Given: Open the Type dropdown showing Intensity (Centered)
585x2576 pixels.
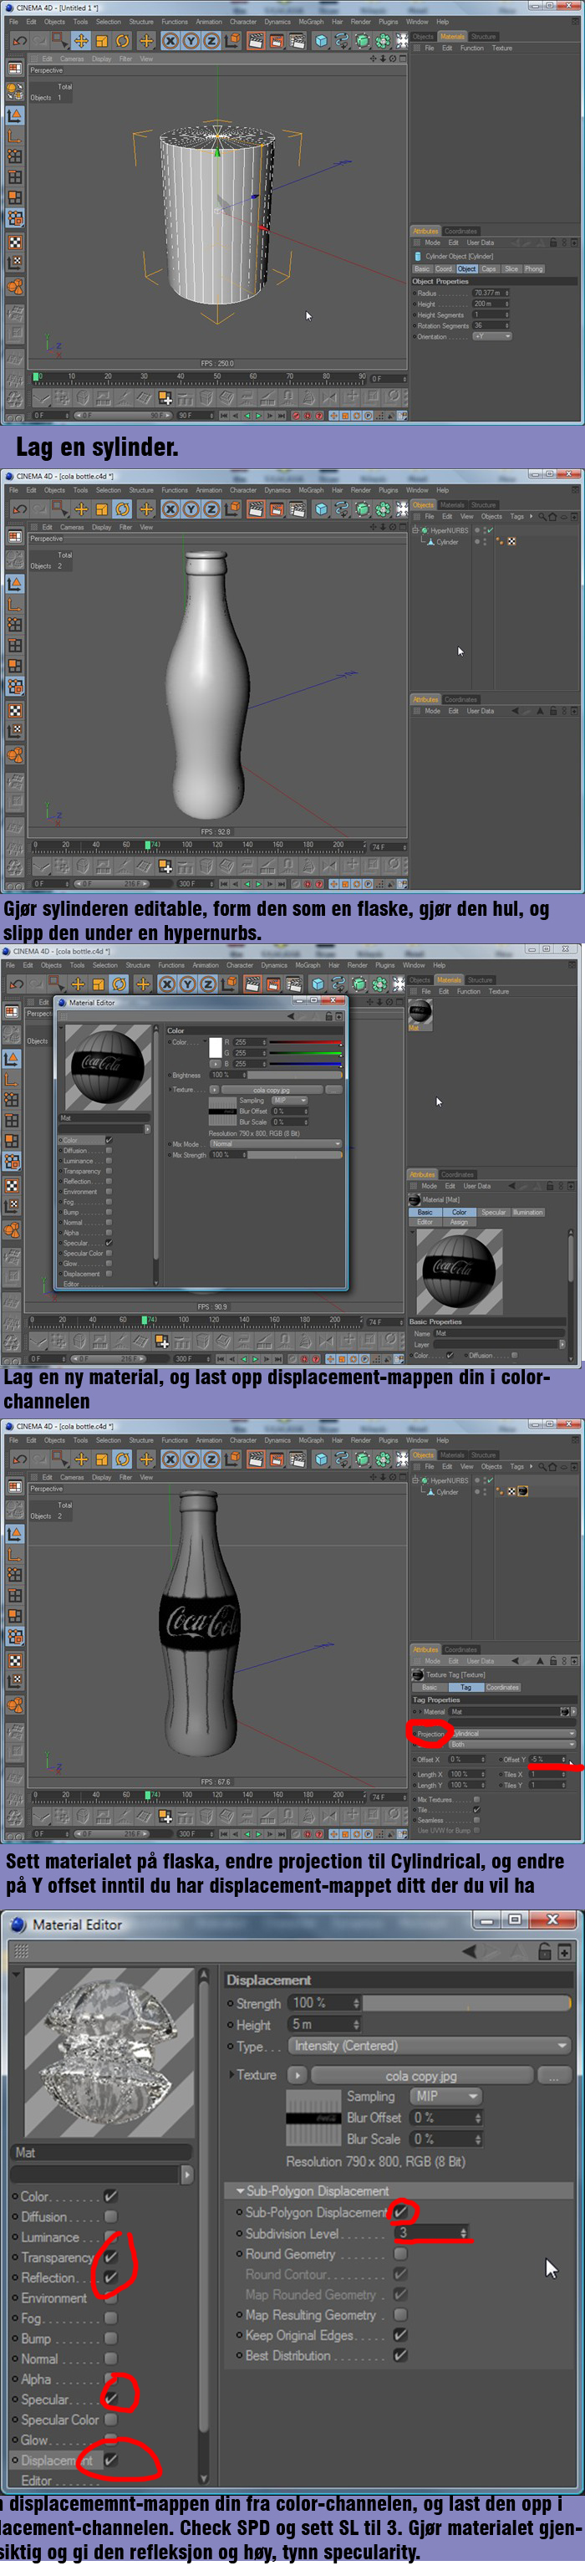Looking at the screenshot, I should (430, 2046).
